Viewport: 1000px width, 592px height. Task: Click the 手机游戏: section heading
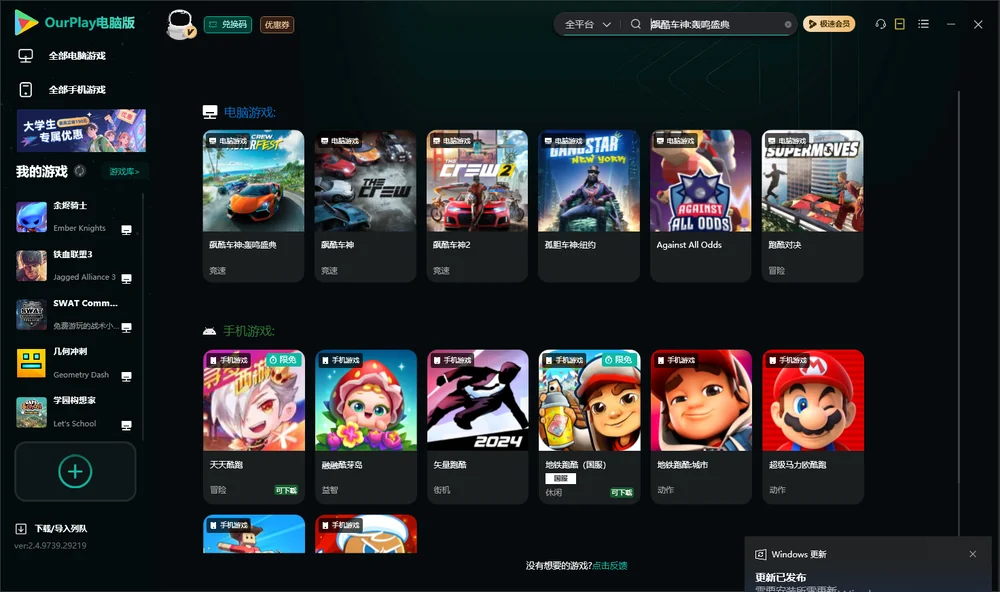[x=249, y=331]
